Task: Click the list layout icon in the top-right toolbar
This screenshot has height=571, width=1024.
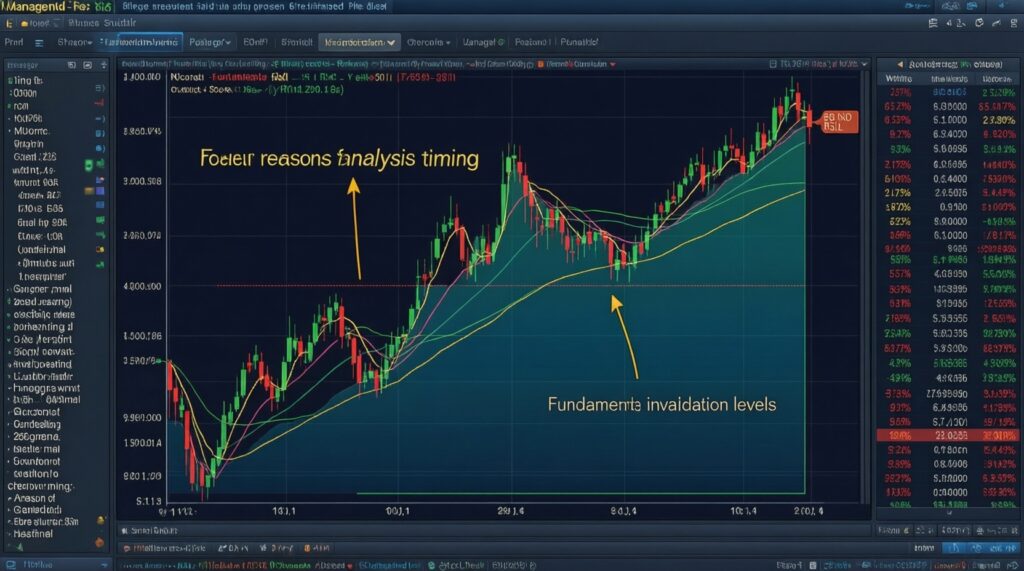Action: click(x=933, y=23)
